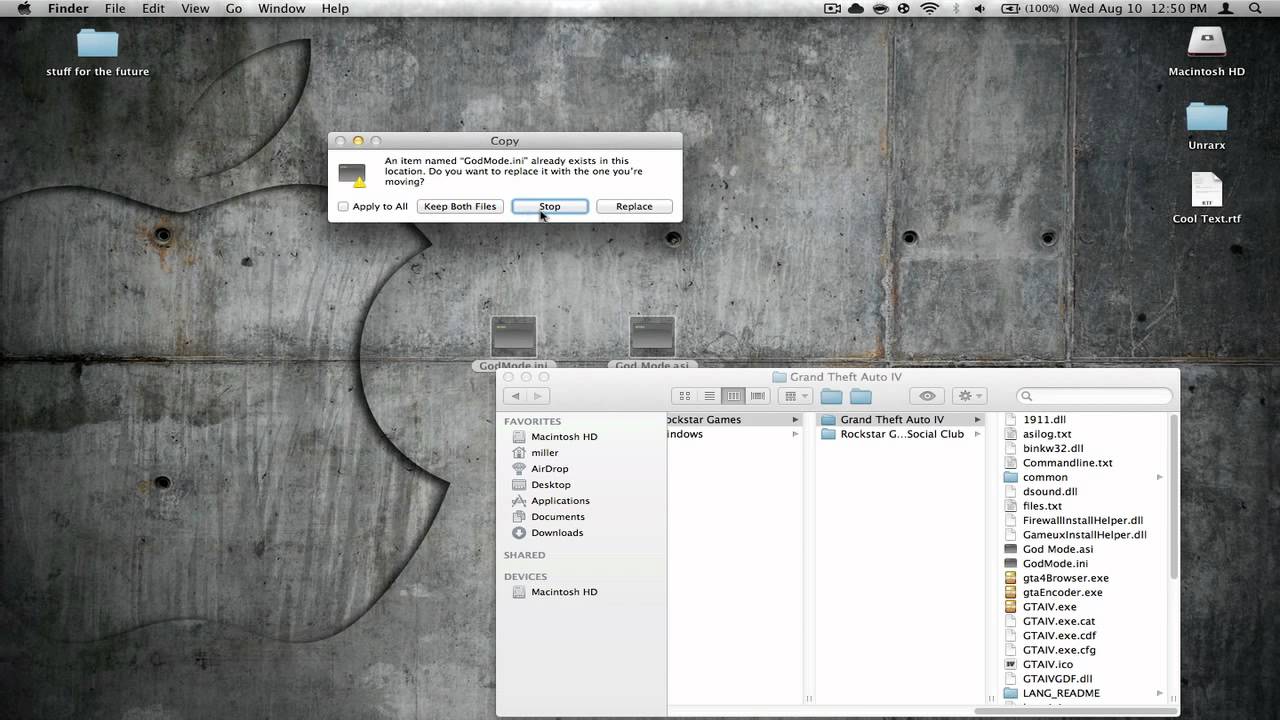Click the screen recording camera menu bar icon
The height and width of the screenshot is (720, 1280).
coord(832,9)
